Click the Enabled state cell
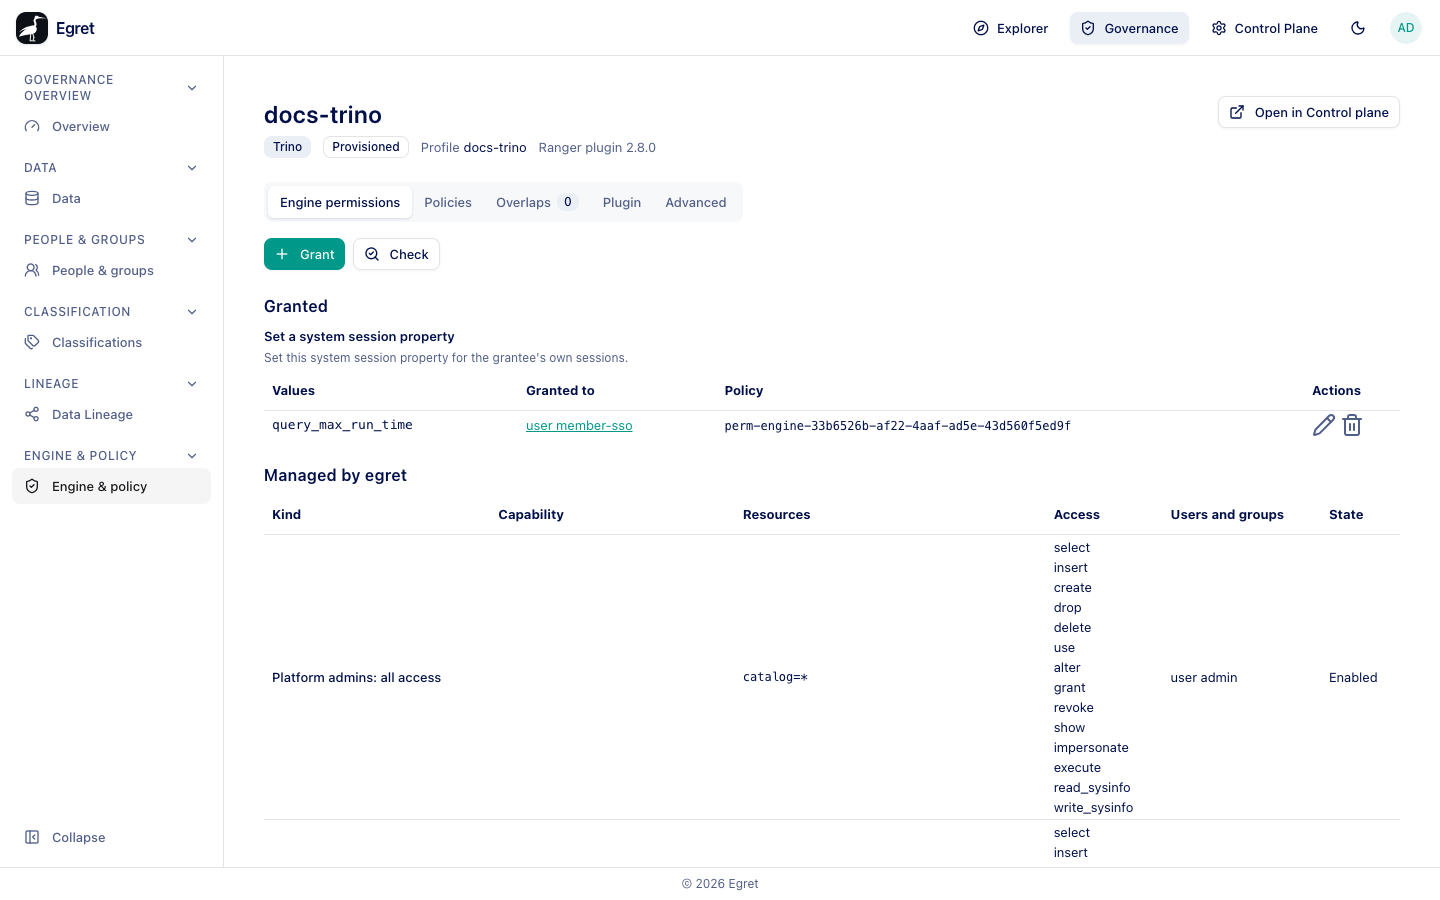The width and height of the screenshot is (1440, 900). (1353, 678)
